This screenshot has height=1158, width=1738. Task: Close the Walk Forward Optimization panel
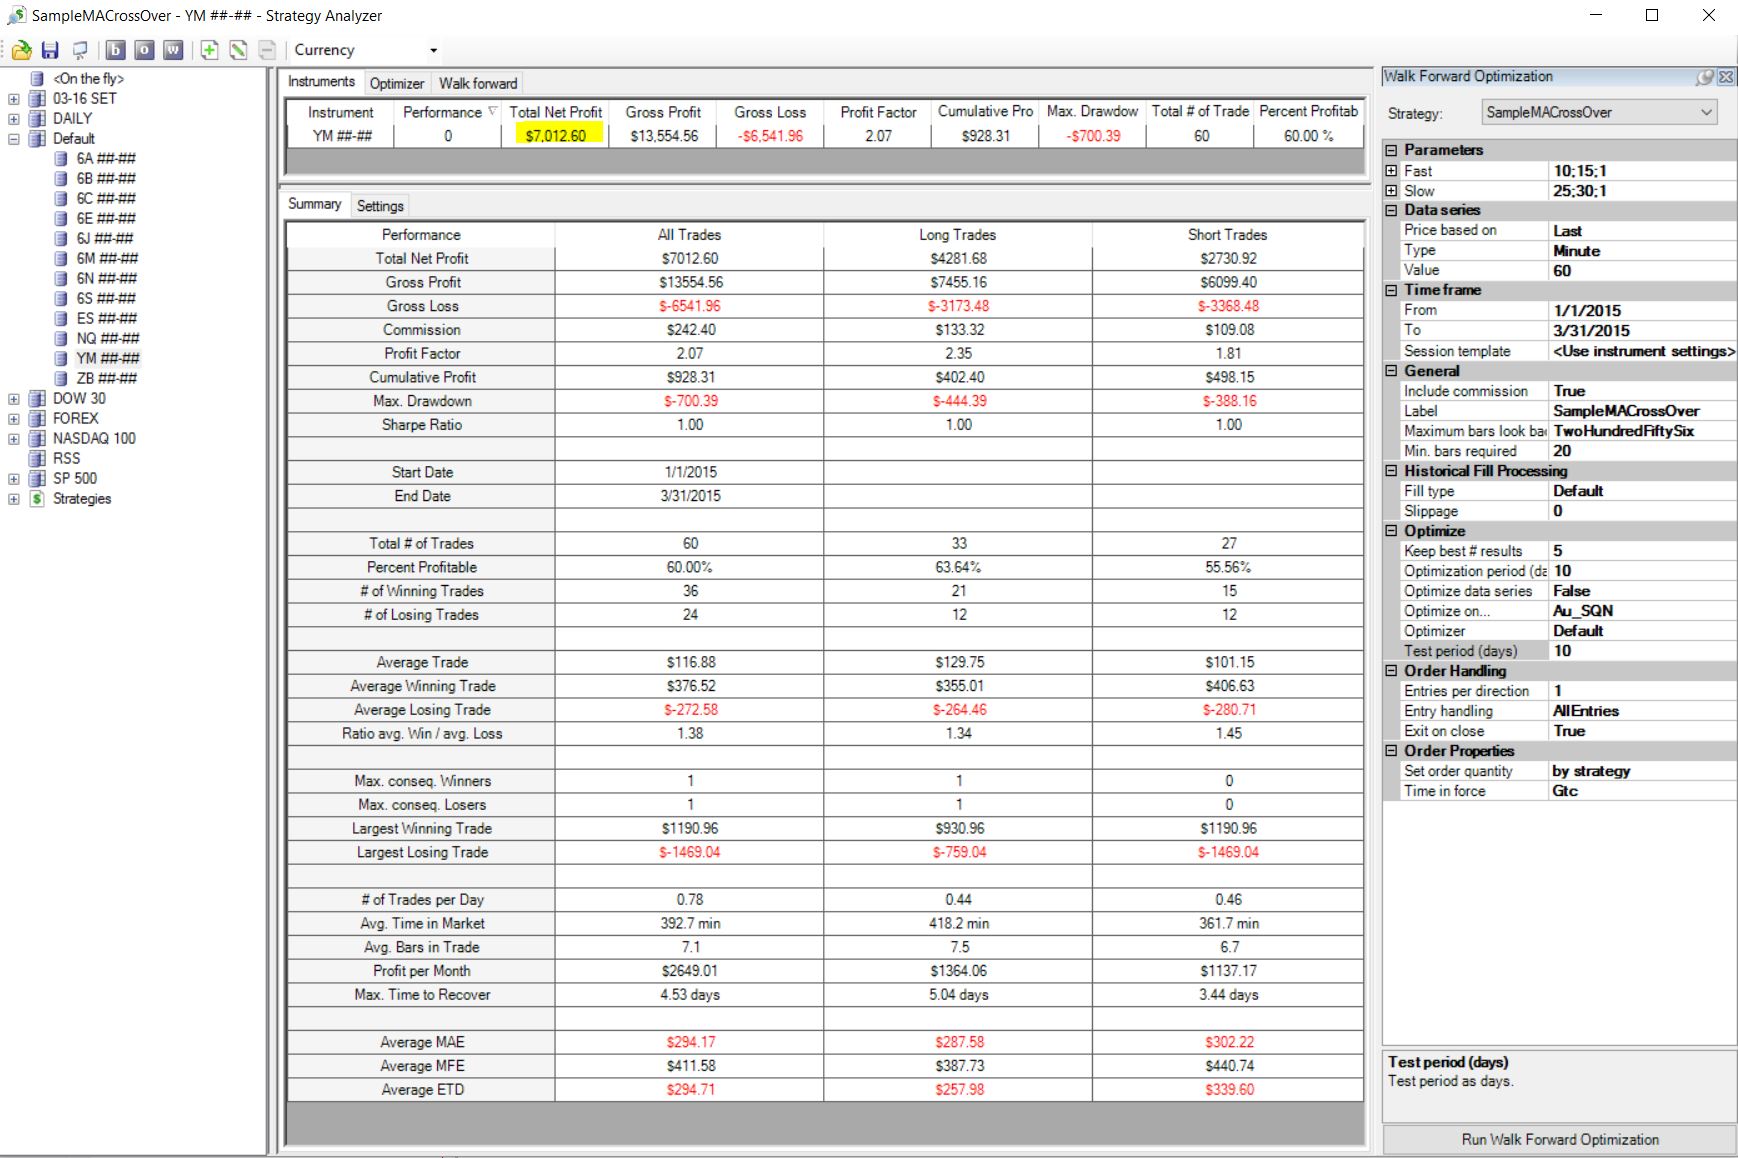(x=1726, y=77)
